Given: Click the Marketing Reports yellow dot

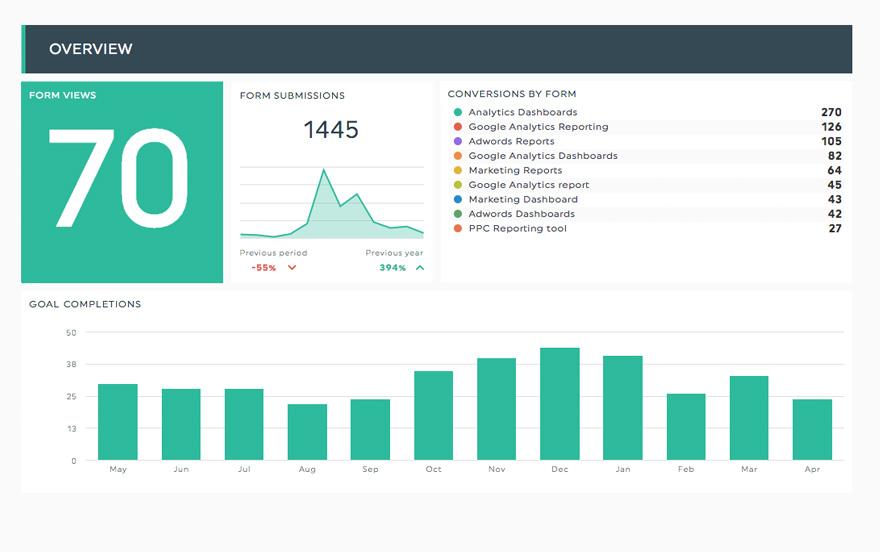Looking at the screenshot, I should coord(458,171).
